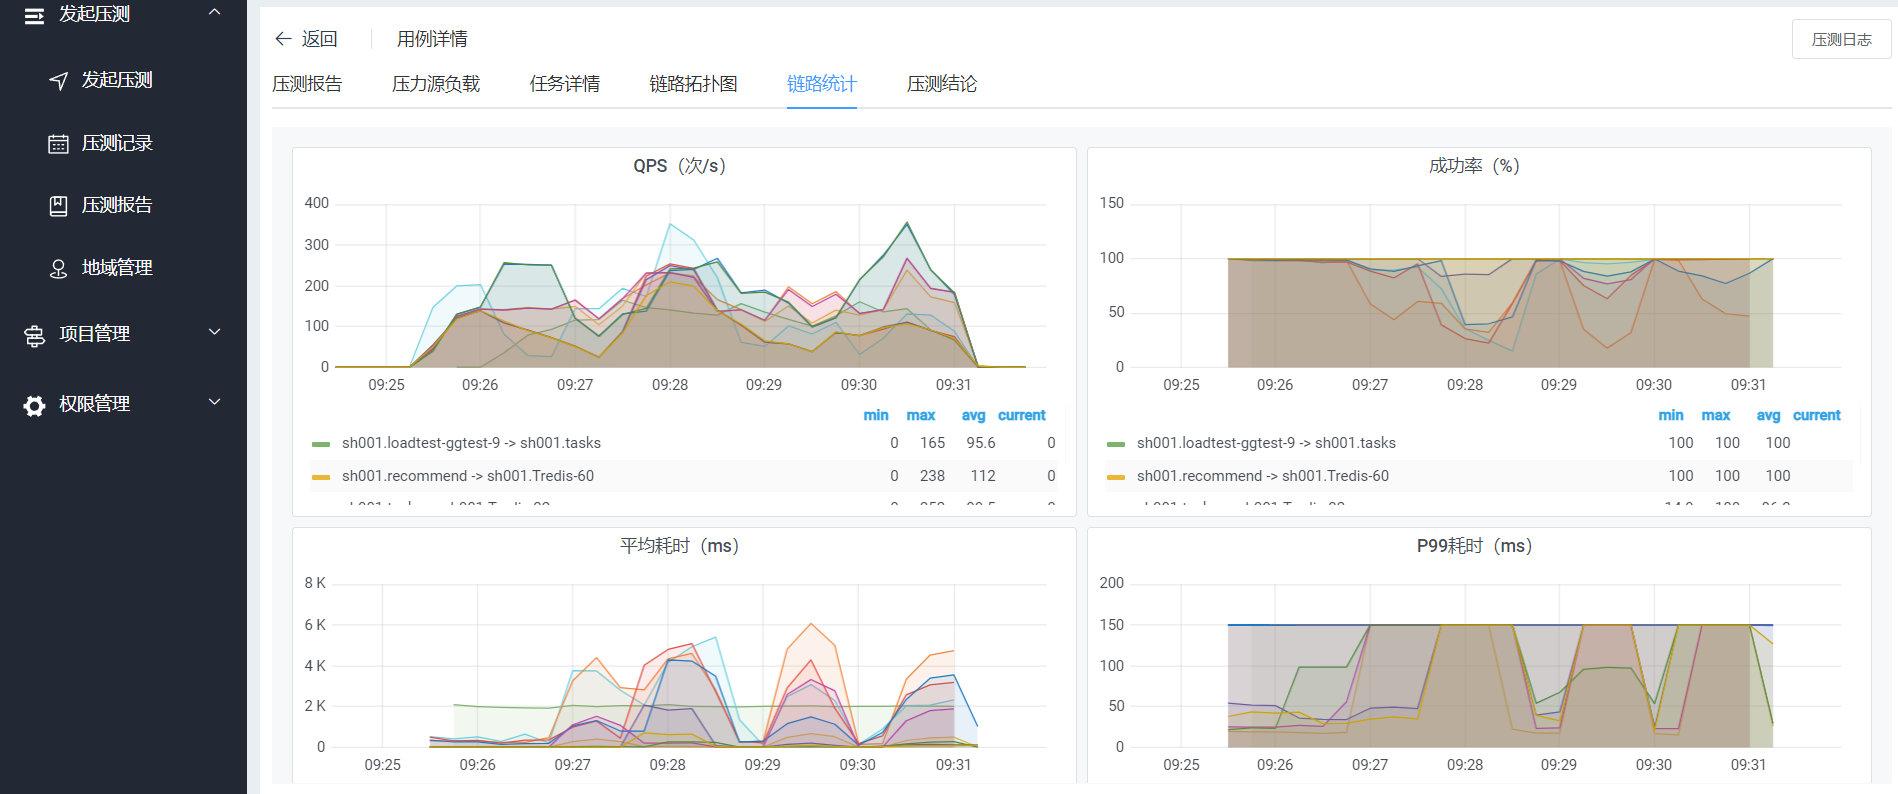Toggle series sh001.recommend -> sh001.Tredis-60 in QPS legend

click(468, 476)
